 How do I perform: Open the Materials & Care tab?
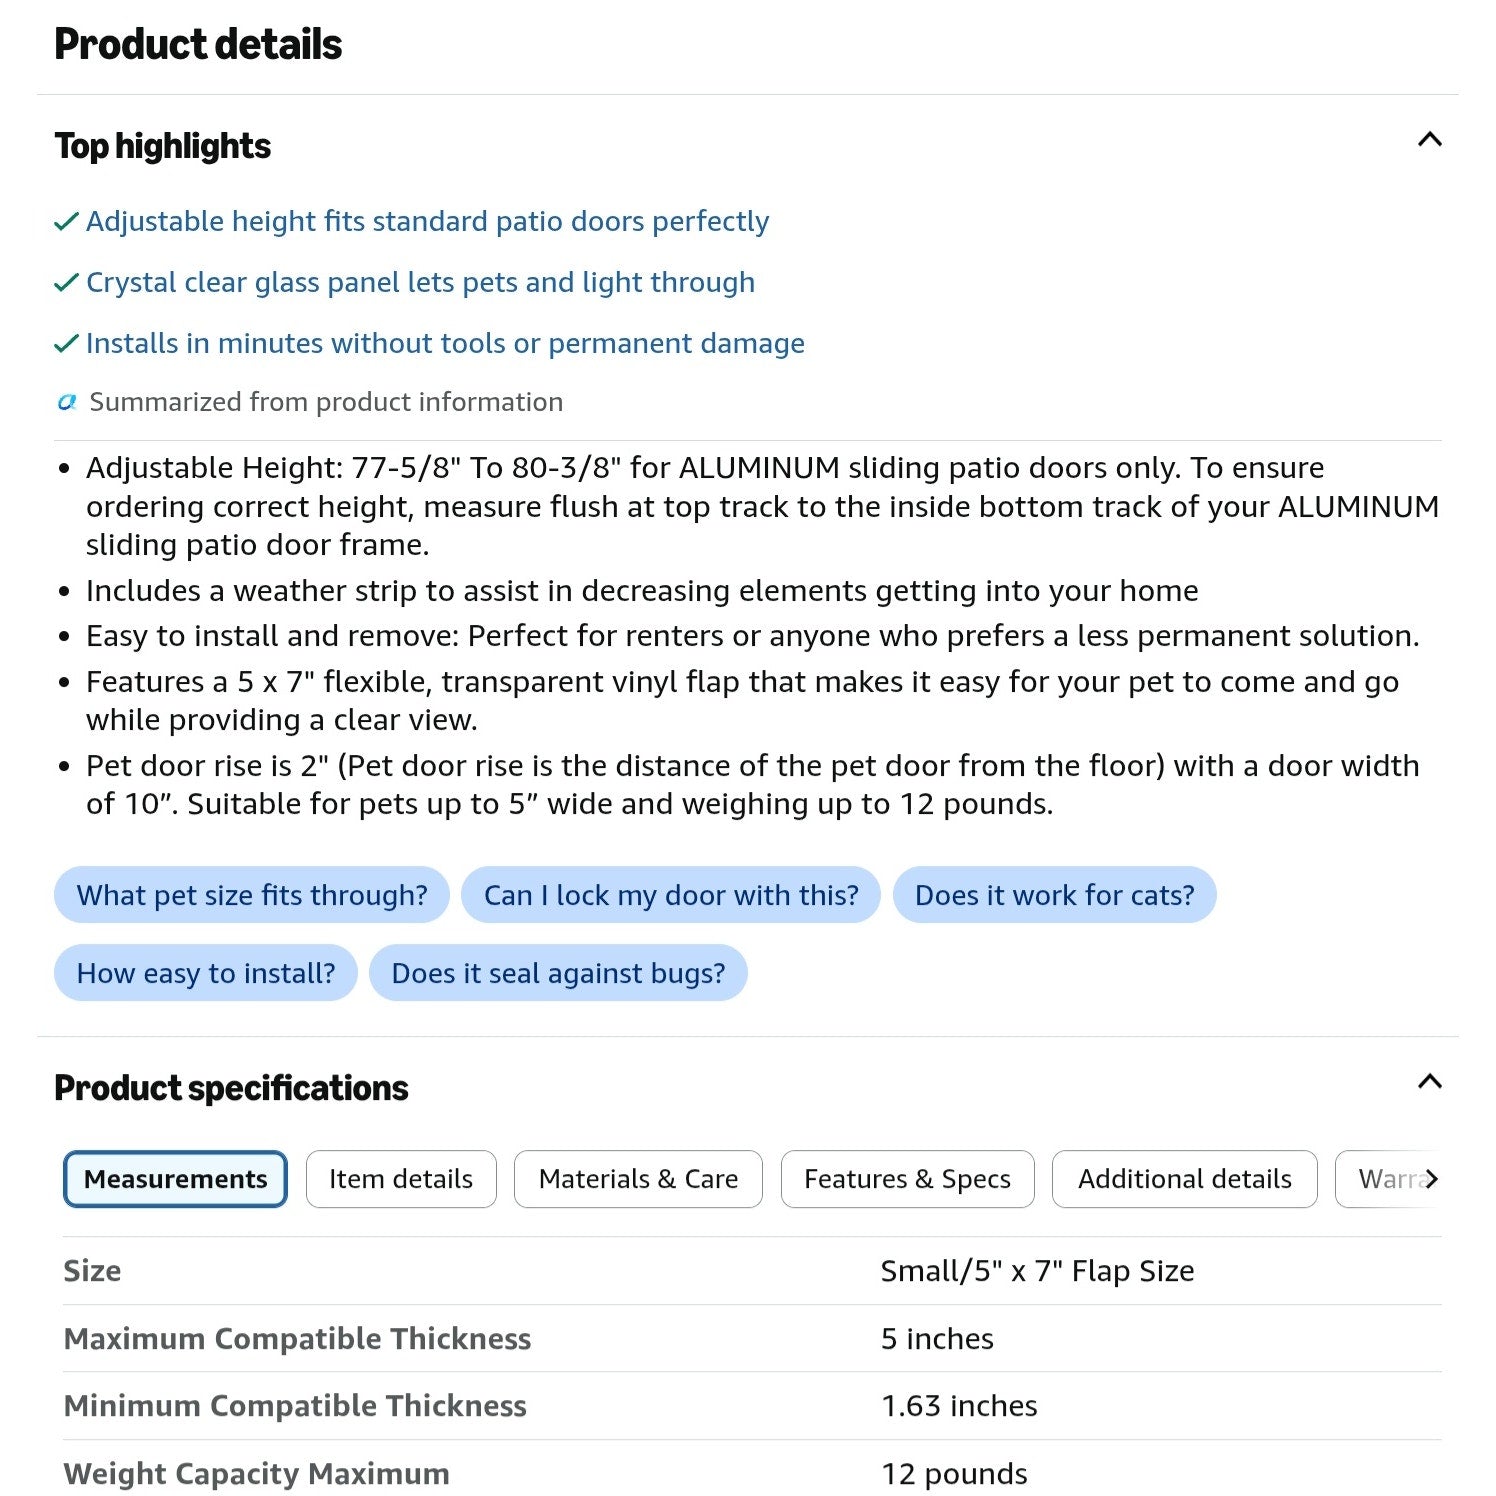(638, 1179)
